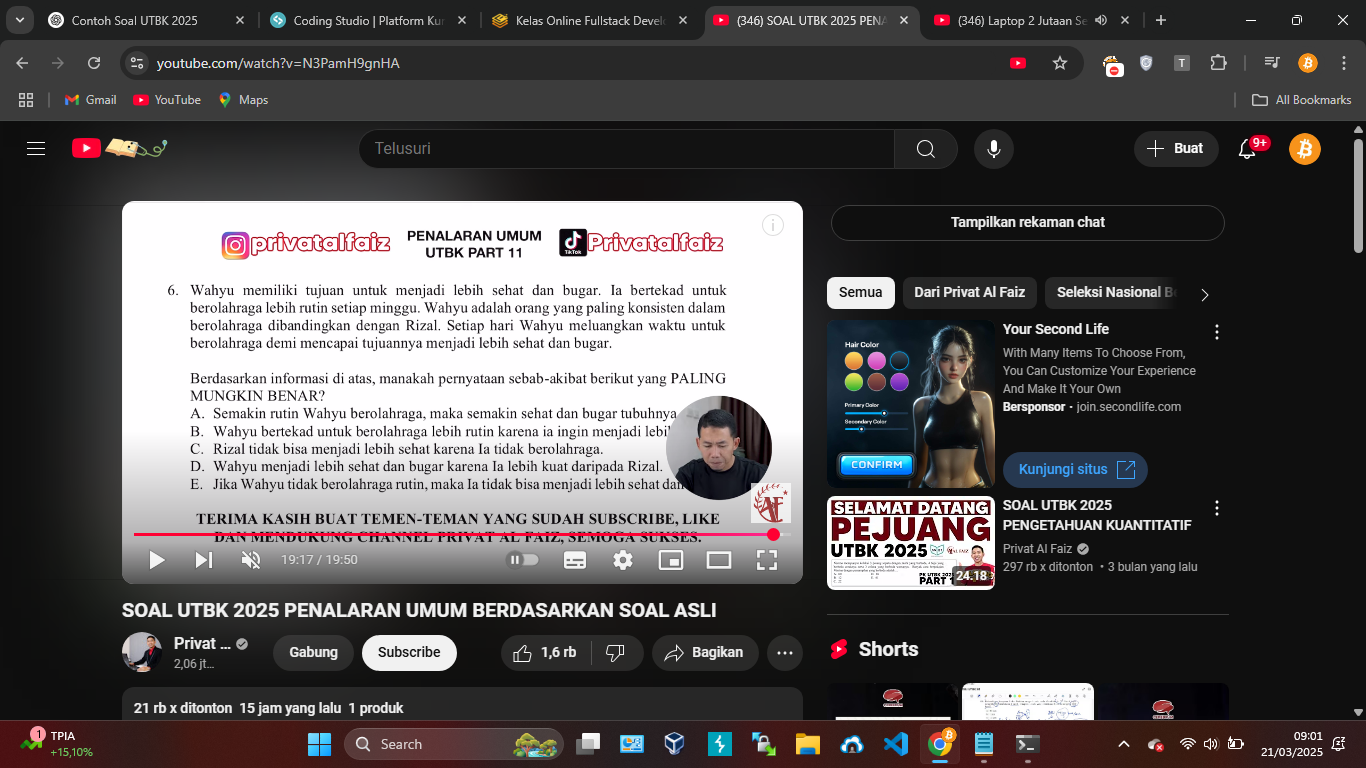Click the magnifier search button on YouTube

coord(926,149)
